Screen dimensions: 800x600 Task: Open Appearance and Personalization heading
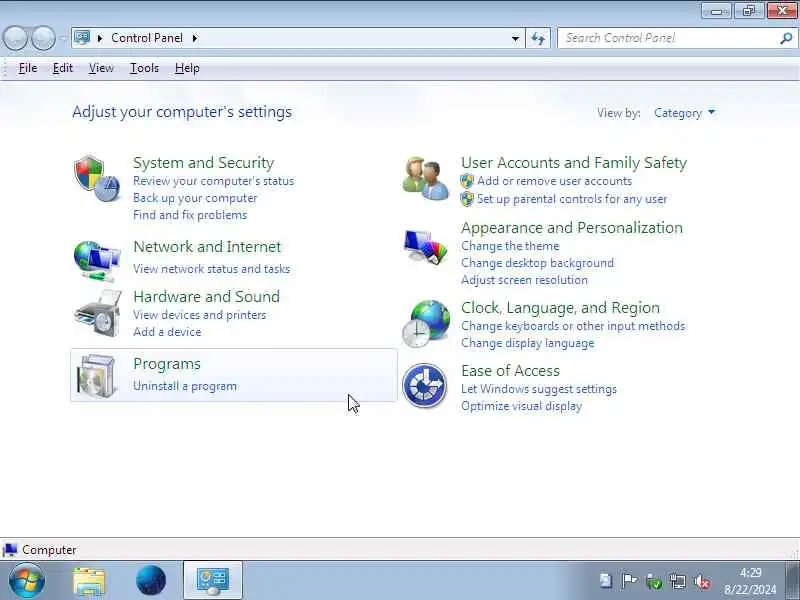[572, 228]
